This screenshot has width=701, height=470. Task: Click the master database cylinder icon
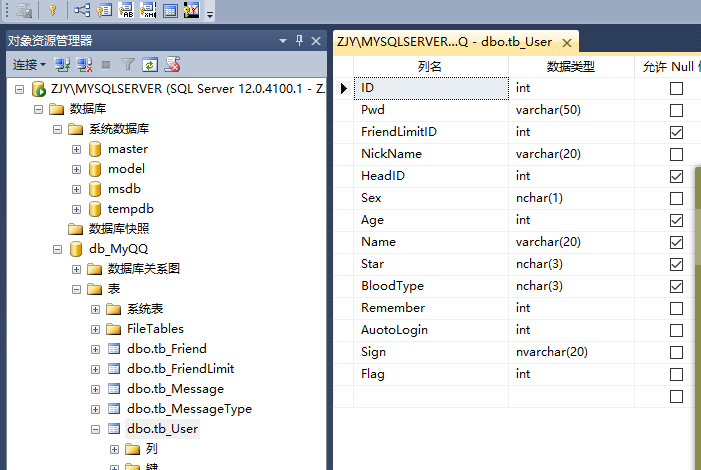(95, 149)
